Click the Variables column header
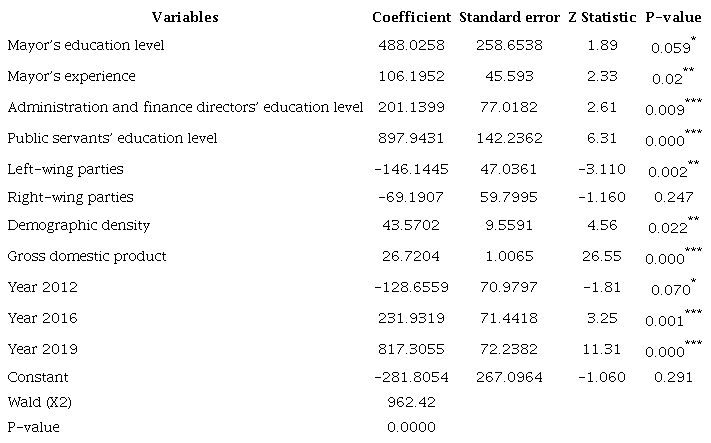711x443 pixels. [185, 17]
